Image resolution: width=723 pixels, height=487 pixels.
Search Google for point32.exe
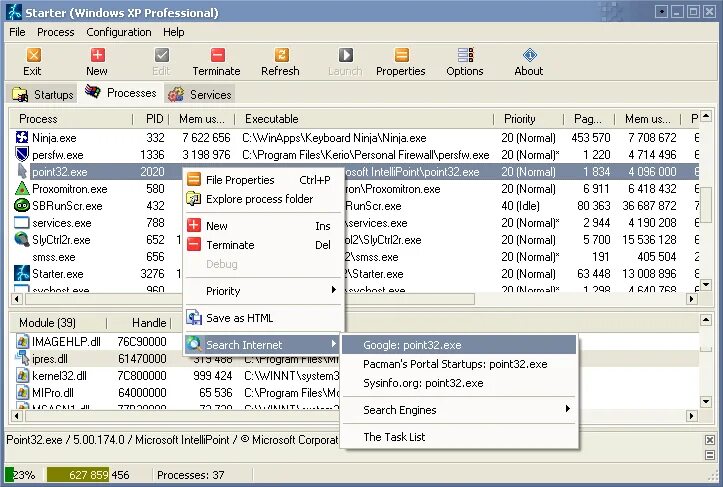[460, 345]
